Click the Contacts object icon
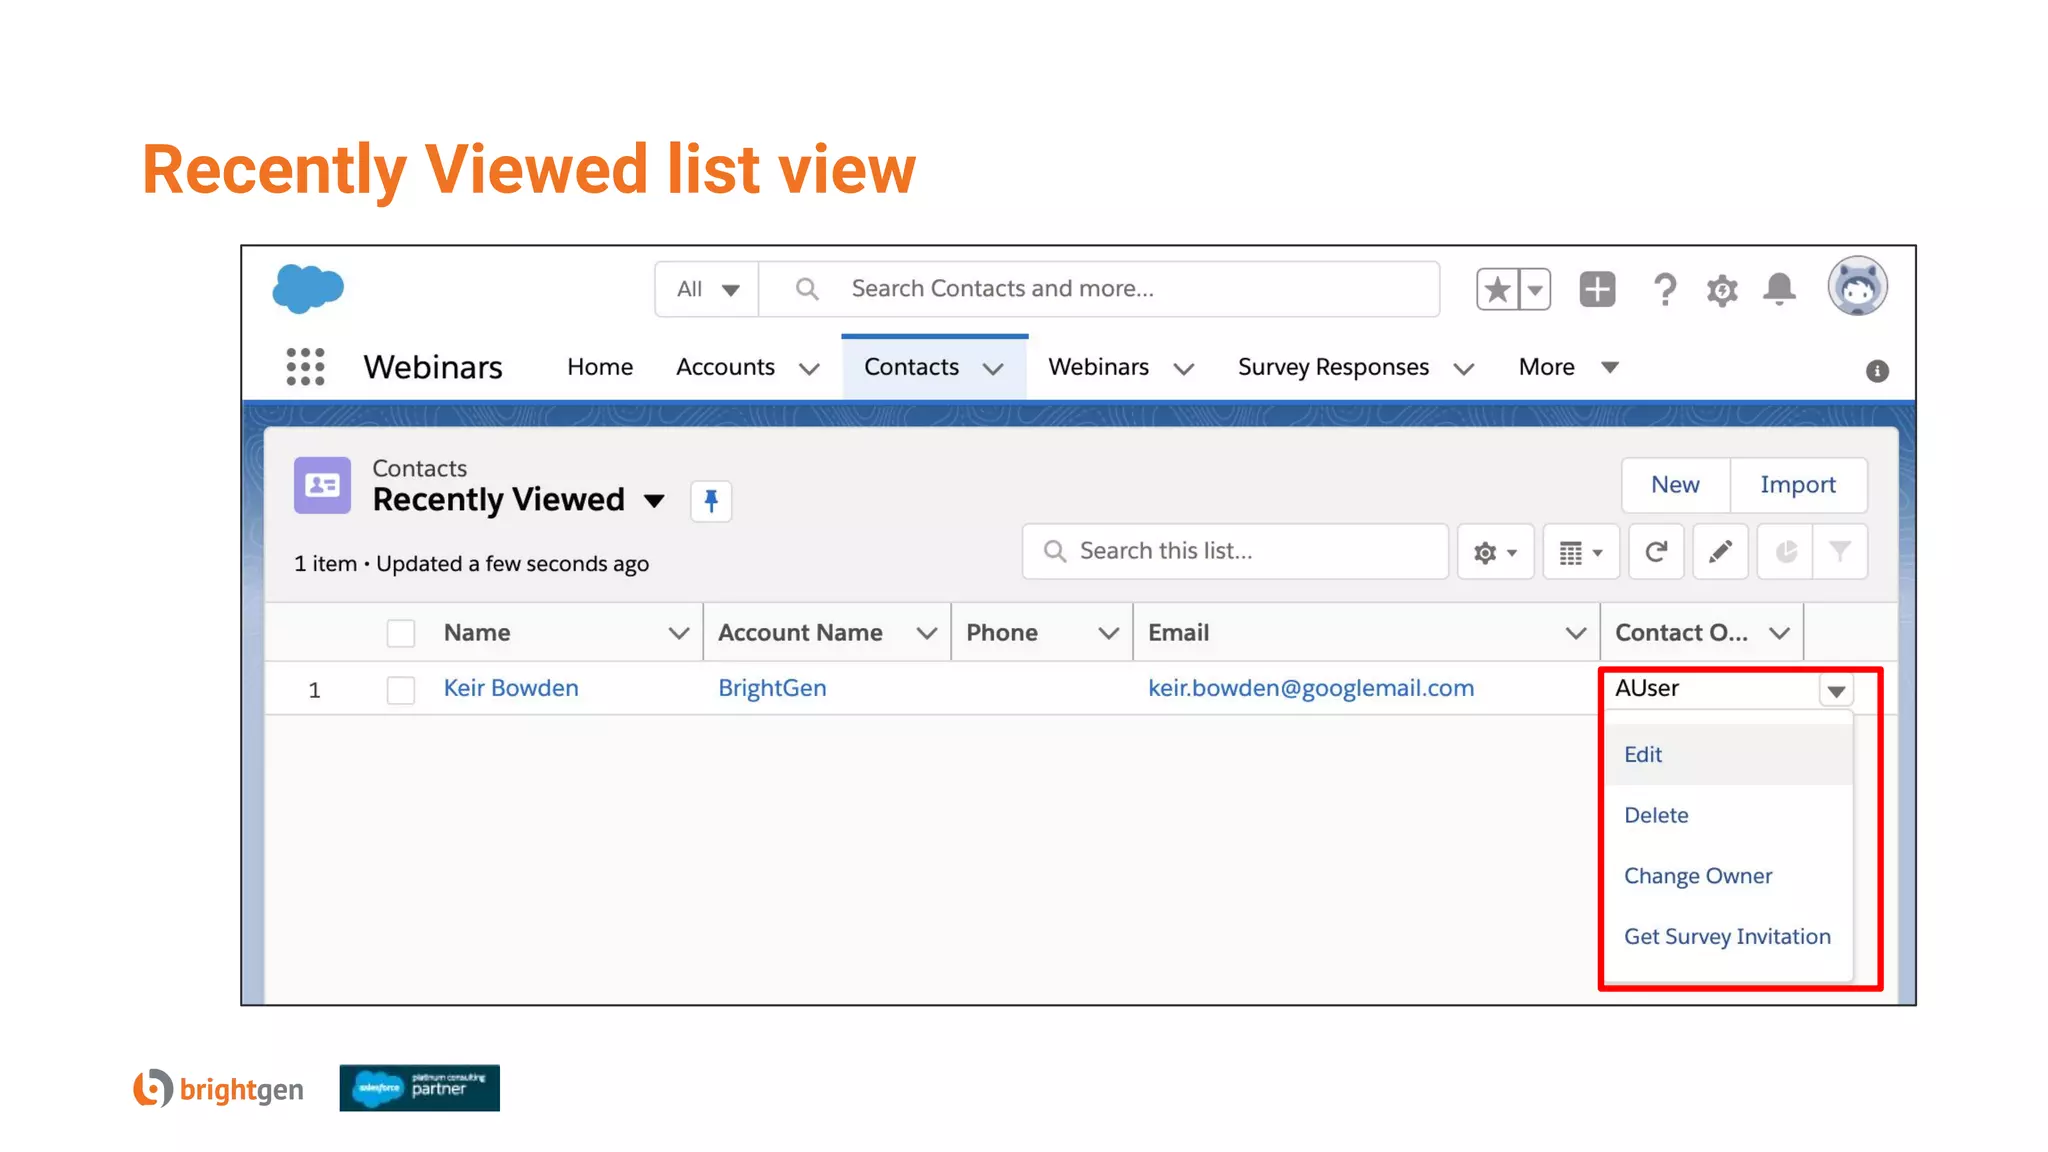 322,485
